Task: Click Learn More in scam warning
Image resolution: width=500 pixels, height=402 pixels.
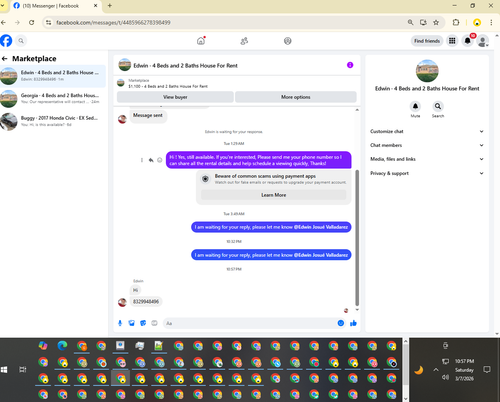Action: coord(273,195)
